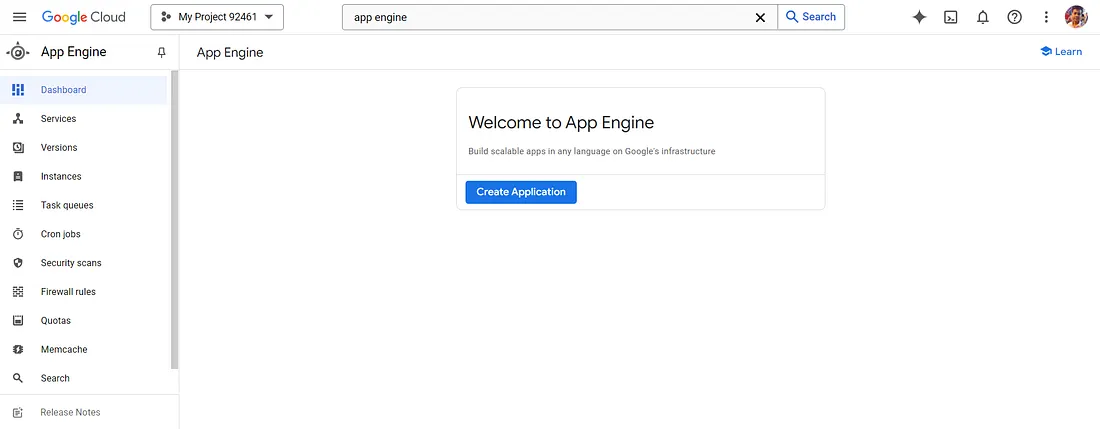Click the Quotas icon

pyautogui.click(x=18, y=320)
